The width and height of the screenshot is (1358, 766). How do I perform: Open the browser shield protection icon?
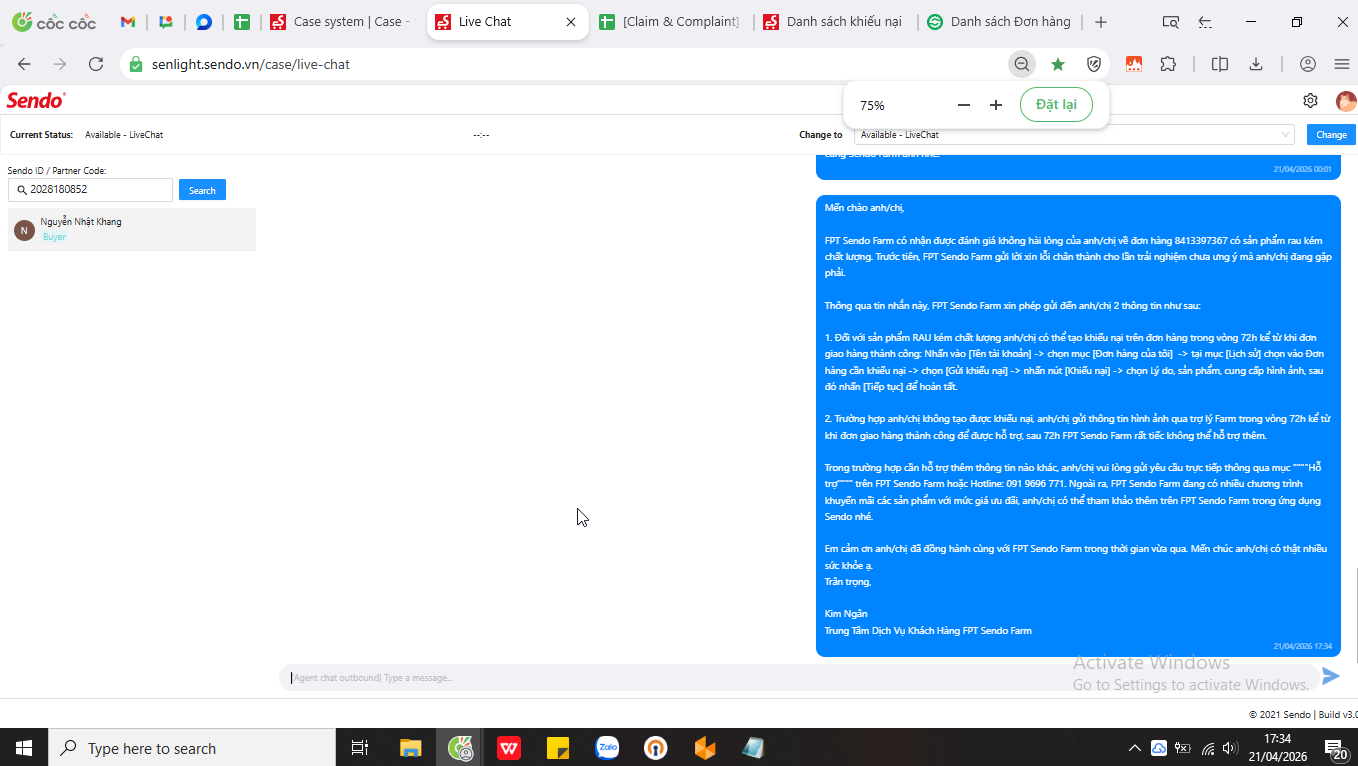click(1094, 64)
